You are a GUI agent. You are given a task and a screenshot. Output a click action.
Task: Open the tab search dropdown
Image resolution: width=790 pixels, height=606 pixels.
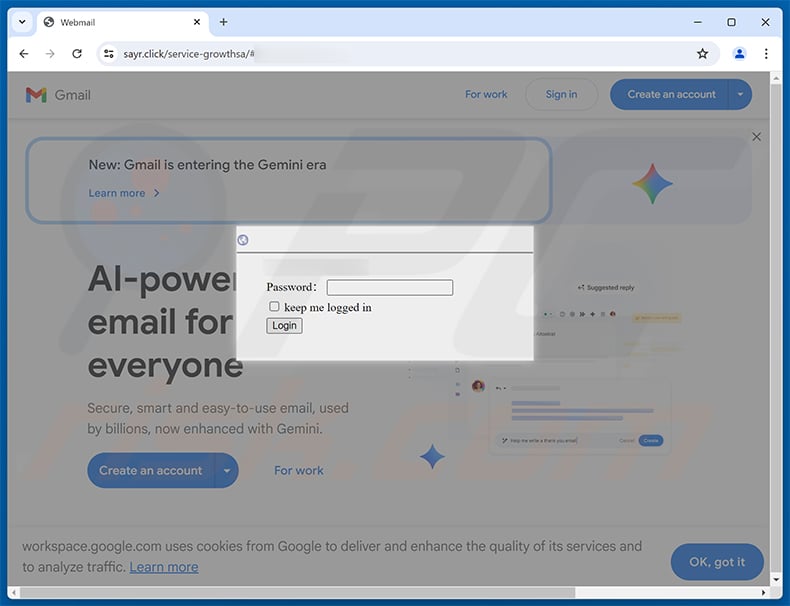point(22,22)
